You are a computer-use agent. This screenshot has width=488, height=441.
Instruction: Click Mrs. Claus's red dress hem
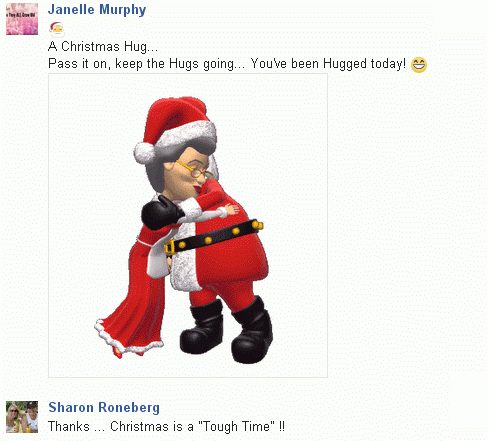[x=128, y=337]
